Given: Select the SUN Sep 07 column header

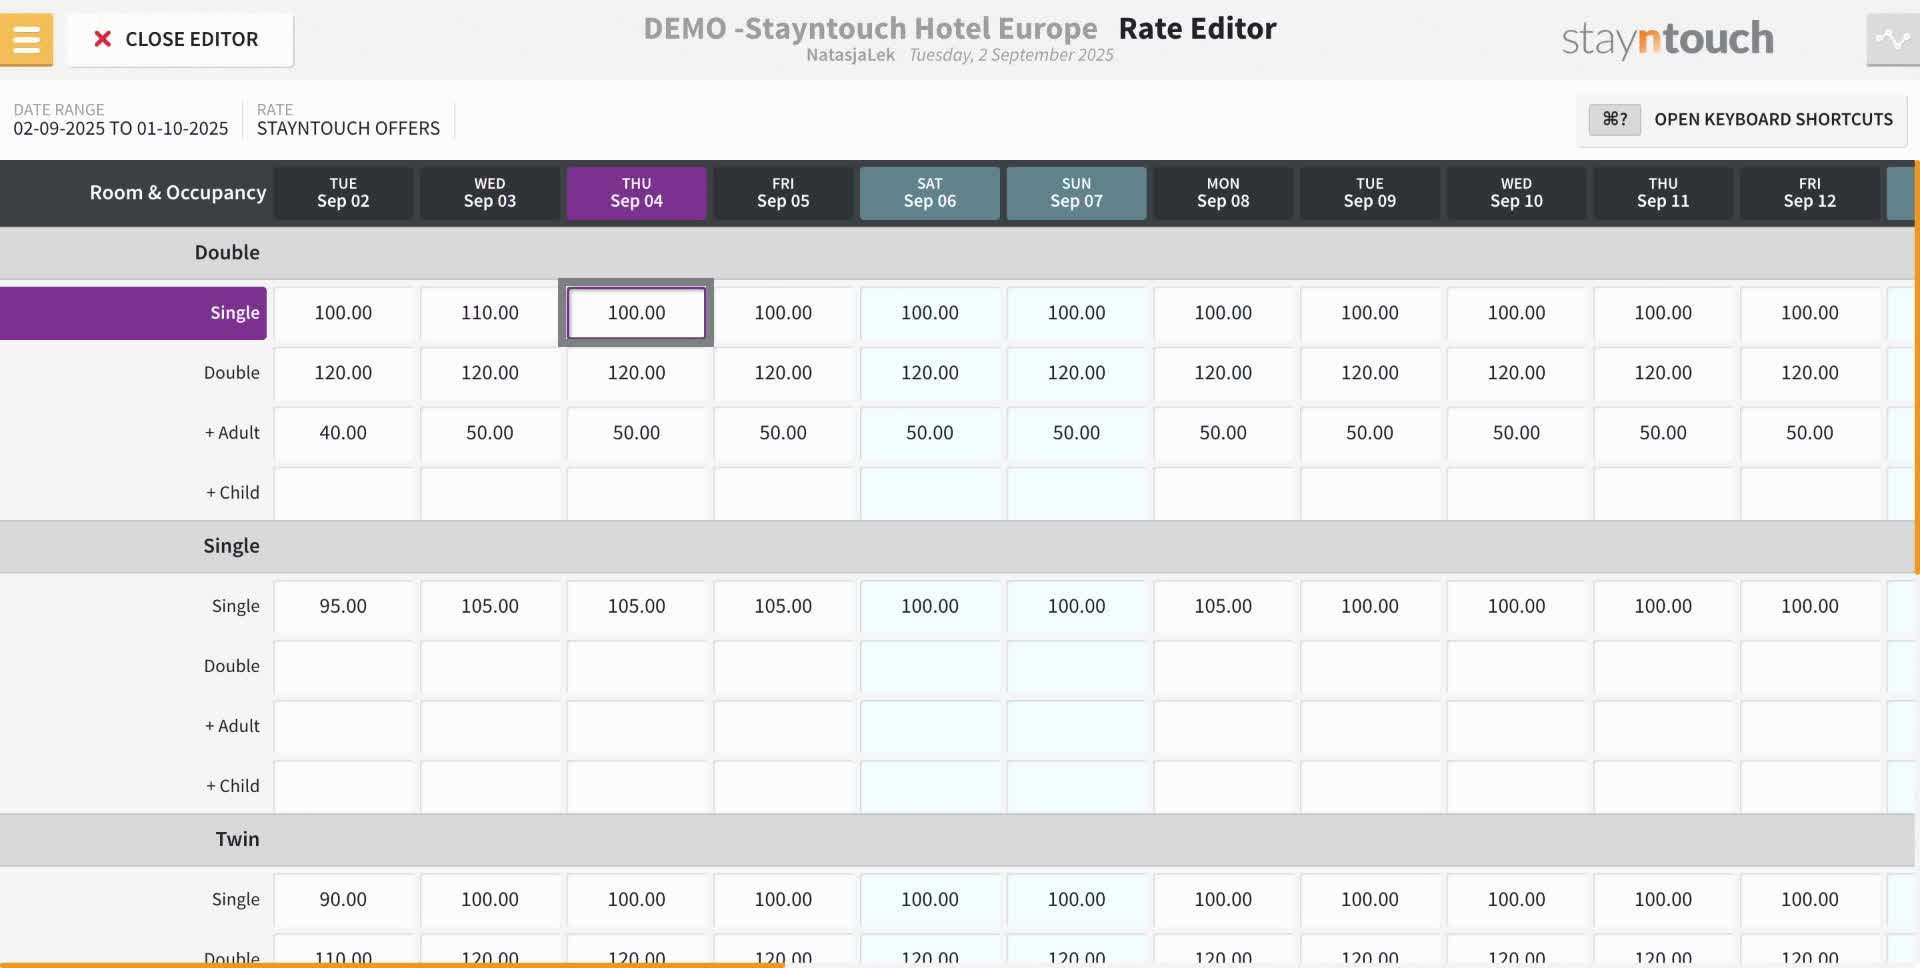Looking at the screenshot, I should 1077,193.
